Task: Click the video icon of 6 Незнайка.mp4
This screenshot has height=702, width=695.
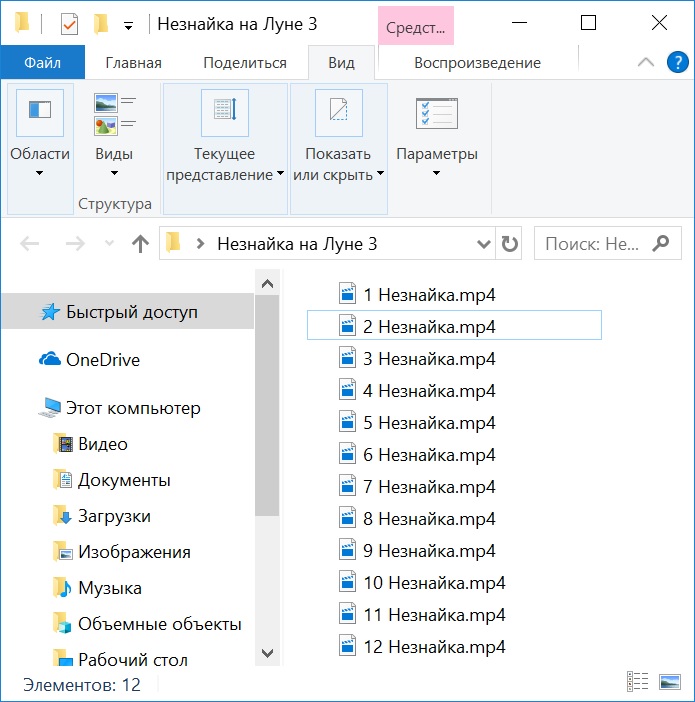Action: (x=348, y=454)
